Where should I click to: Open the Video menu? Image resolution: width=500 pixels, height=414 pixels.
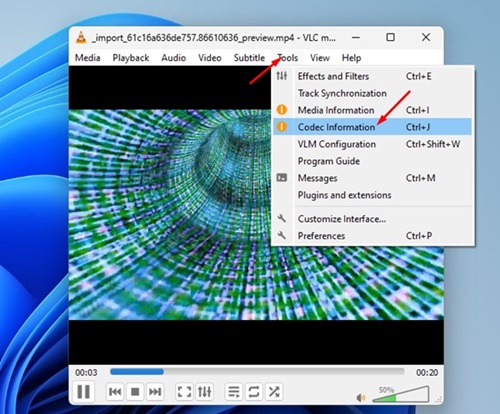210,58
